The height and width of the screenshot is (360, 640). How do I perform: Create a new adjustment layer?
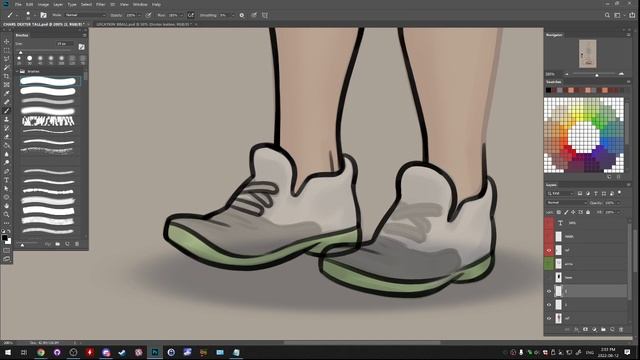[x=594, y=329]
